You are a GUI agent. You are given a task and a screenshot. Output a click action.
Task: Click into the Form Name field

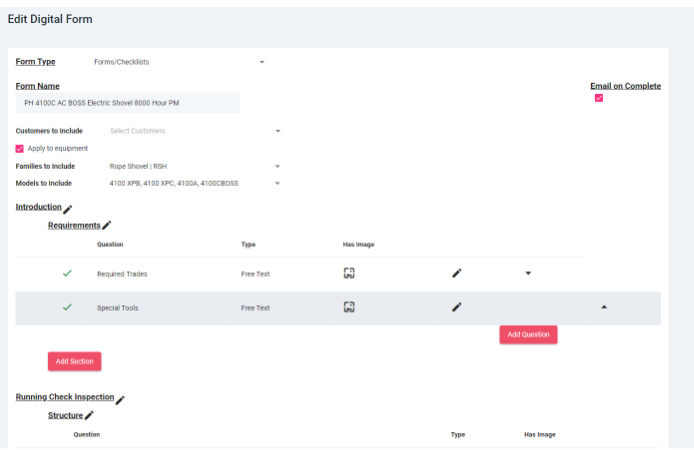point(127,103)
